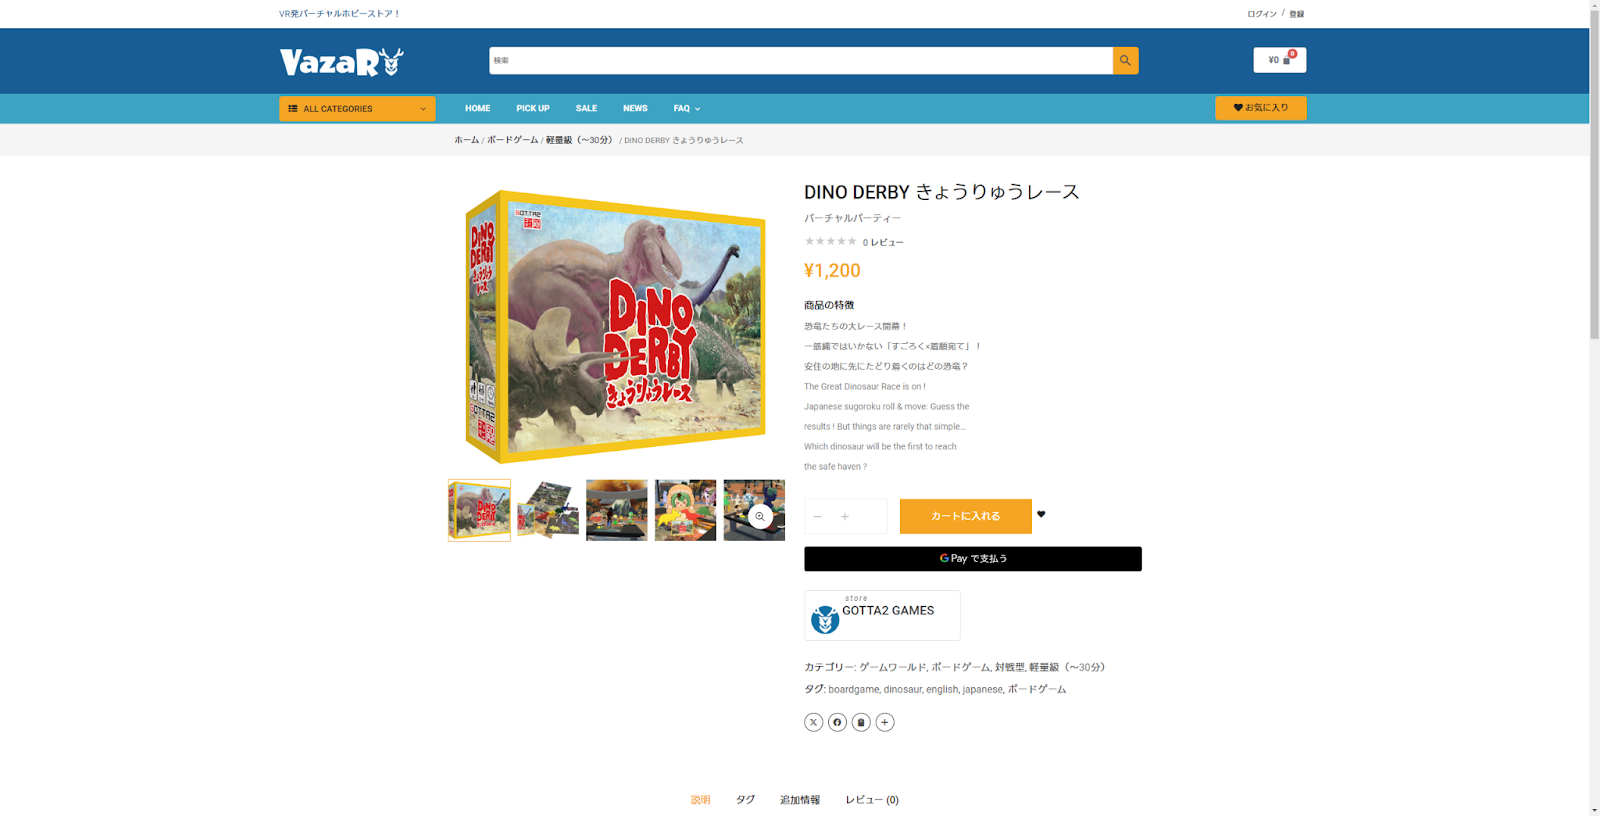The image size is (1600, 816).
Task: Click the search magnifier button
Action: [x=1125, y=61]
